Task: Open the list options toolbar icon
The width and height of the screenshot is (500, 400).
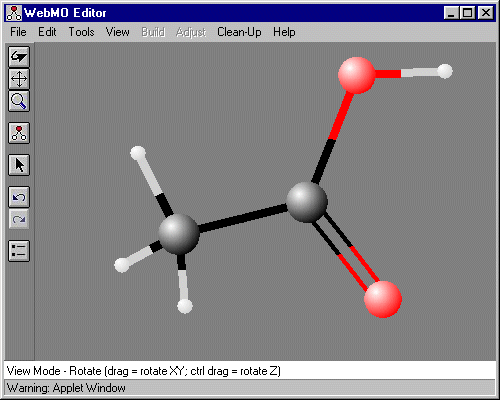Action: (x=19, y=251)
